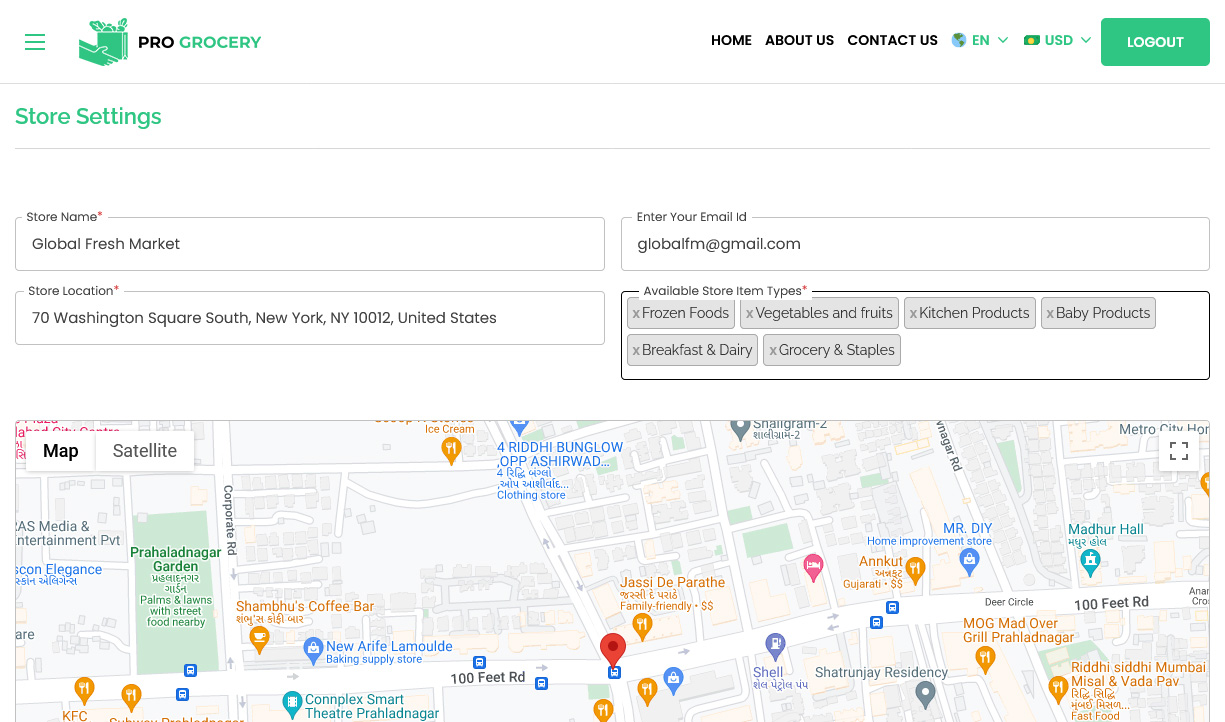The width and height of the screenshot is (1225, 722).
Task: Select the Shell petrol pump marker
Action: click(x=775, y=645)
